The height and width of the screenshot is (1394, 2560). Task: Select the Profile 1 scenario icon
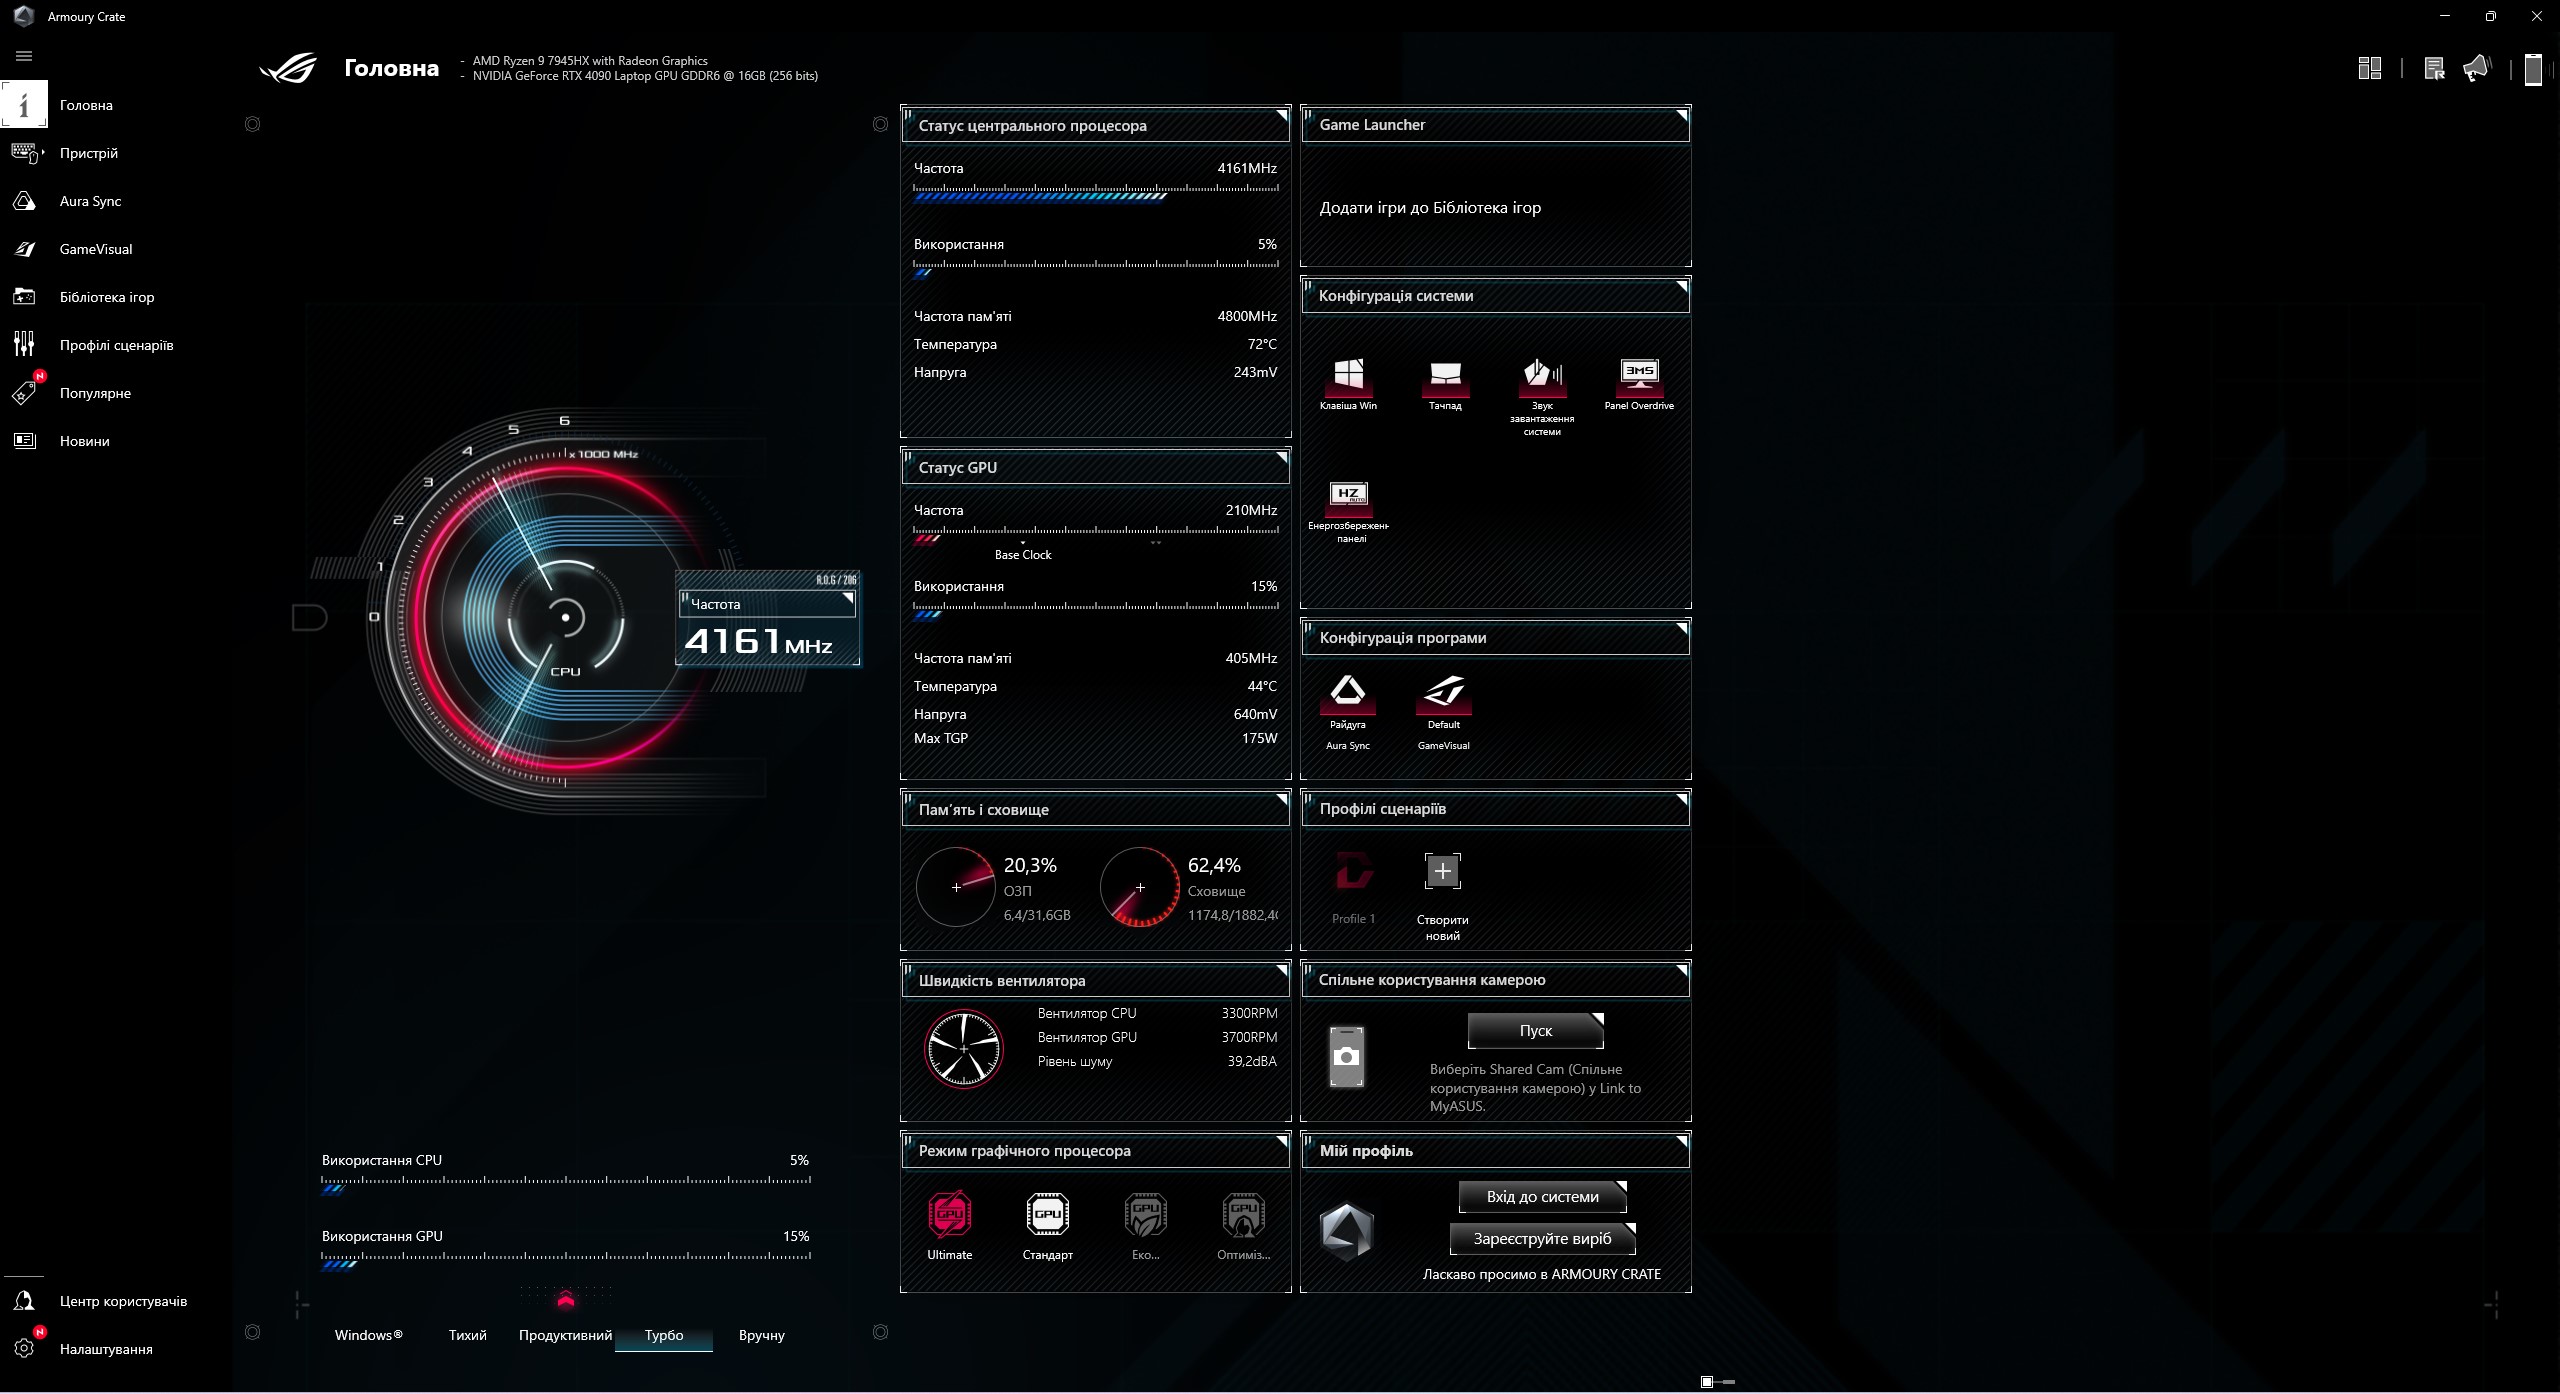tap(1354, 872)
